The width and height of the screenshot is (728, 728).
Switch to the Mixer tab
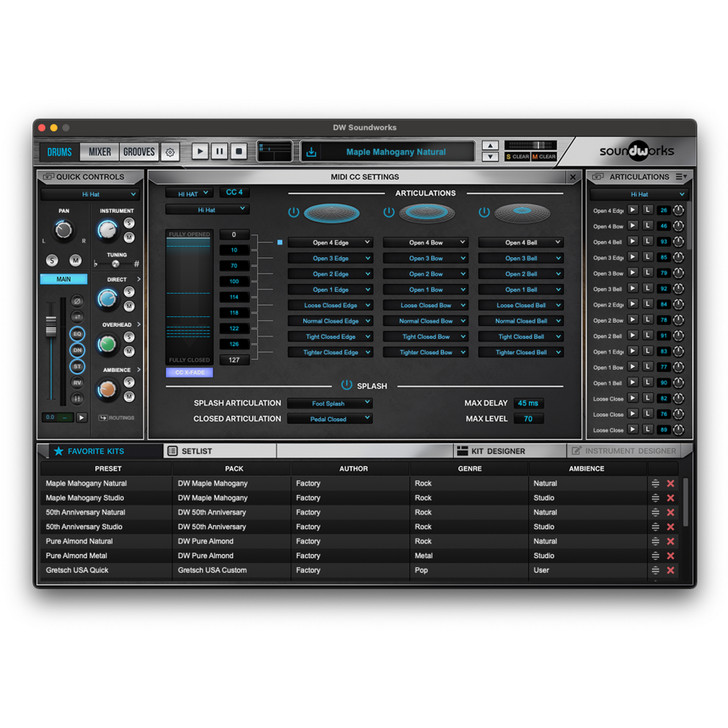(100, 152)
